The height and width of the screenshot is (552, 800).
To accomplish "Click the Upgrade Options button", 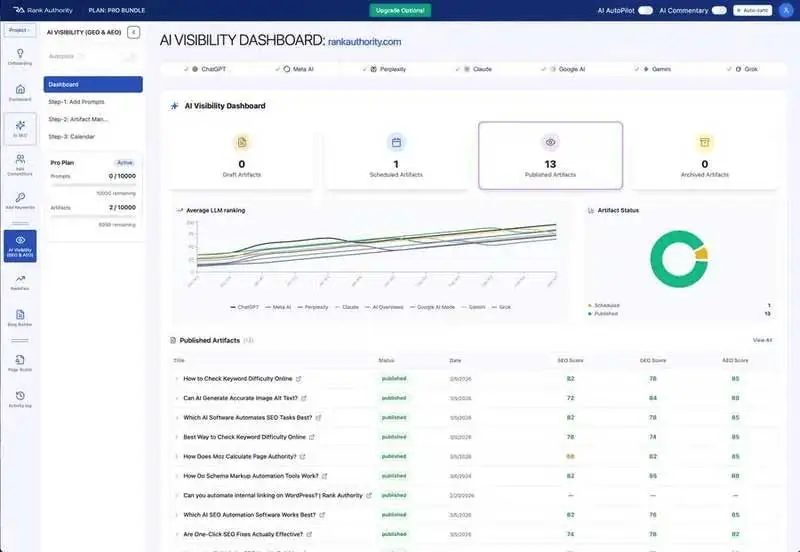I will [400, 10].
